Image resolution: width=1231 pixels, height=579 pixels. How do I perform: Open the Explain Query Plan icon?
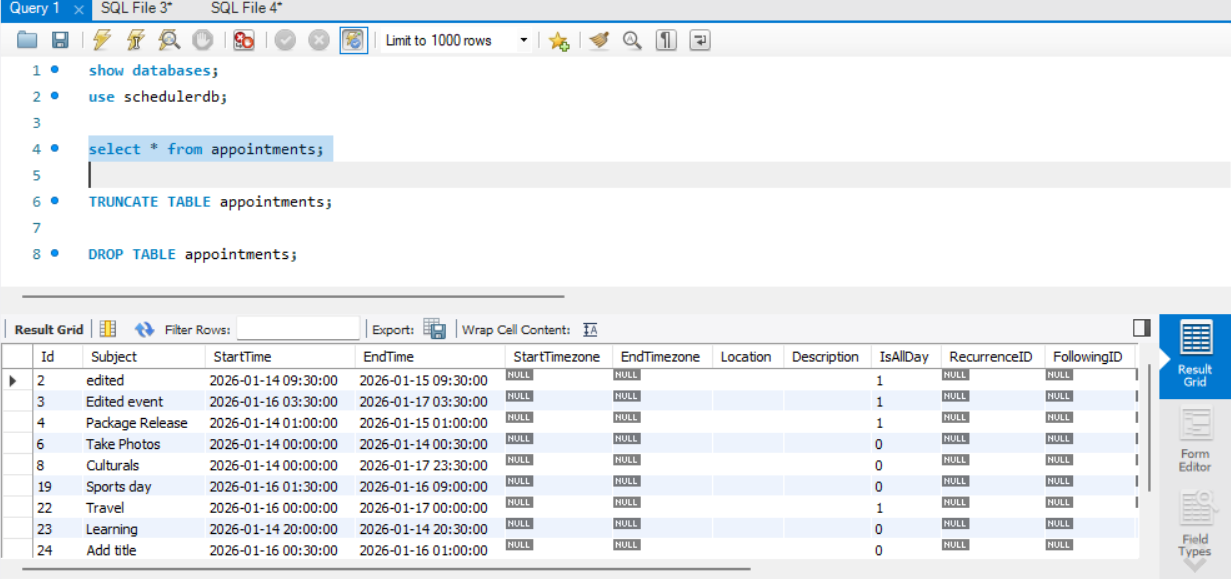click(168, 40)
